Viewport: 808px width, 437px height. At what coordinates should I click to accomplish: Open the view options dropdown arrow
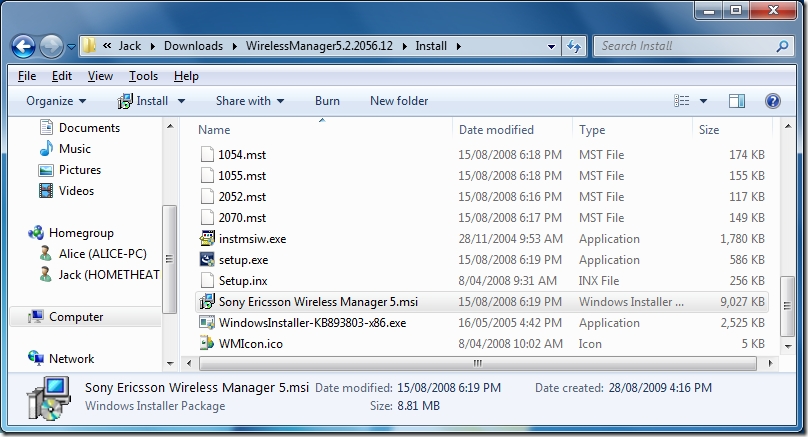704,101
